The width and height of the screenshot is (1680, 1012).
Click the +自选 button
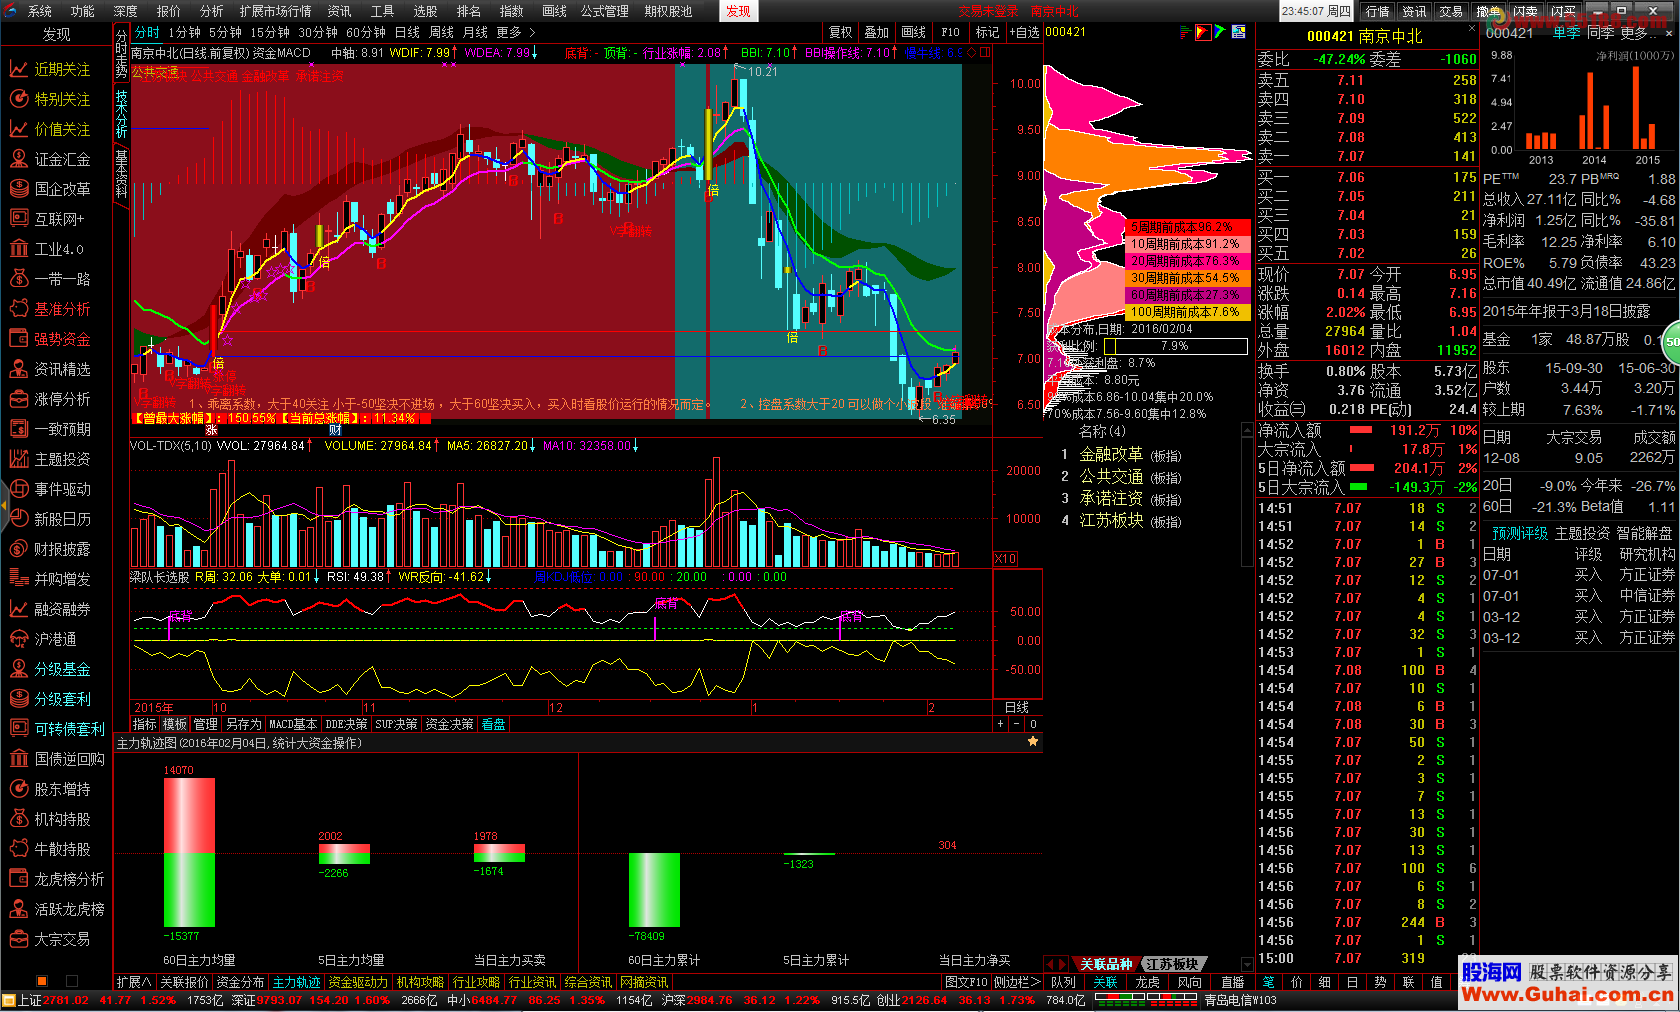(x=1024, y=32)
